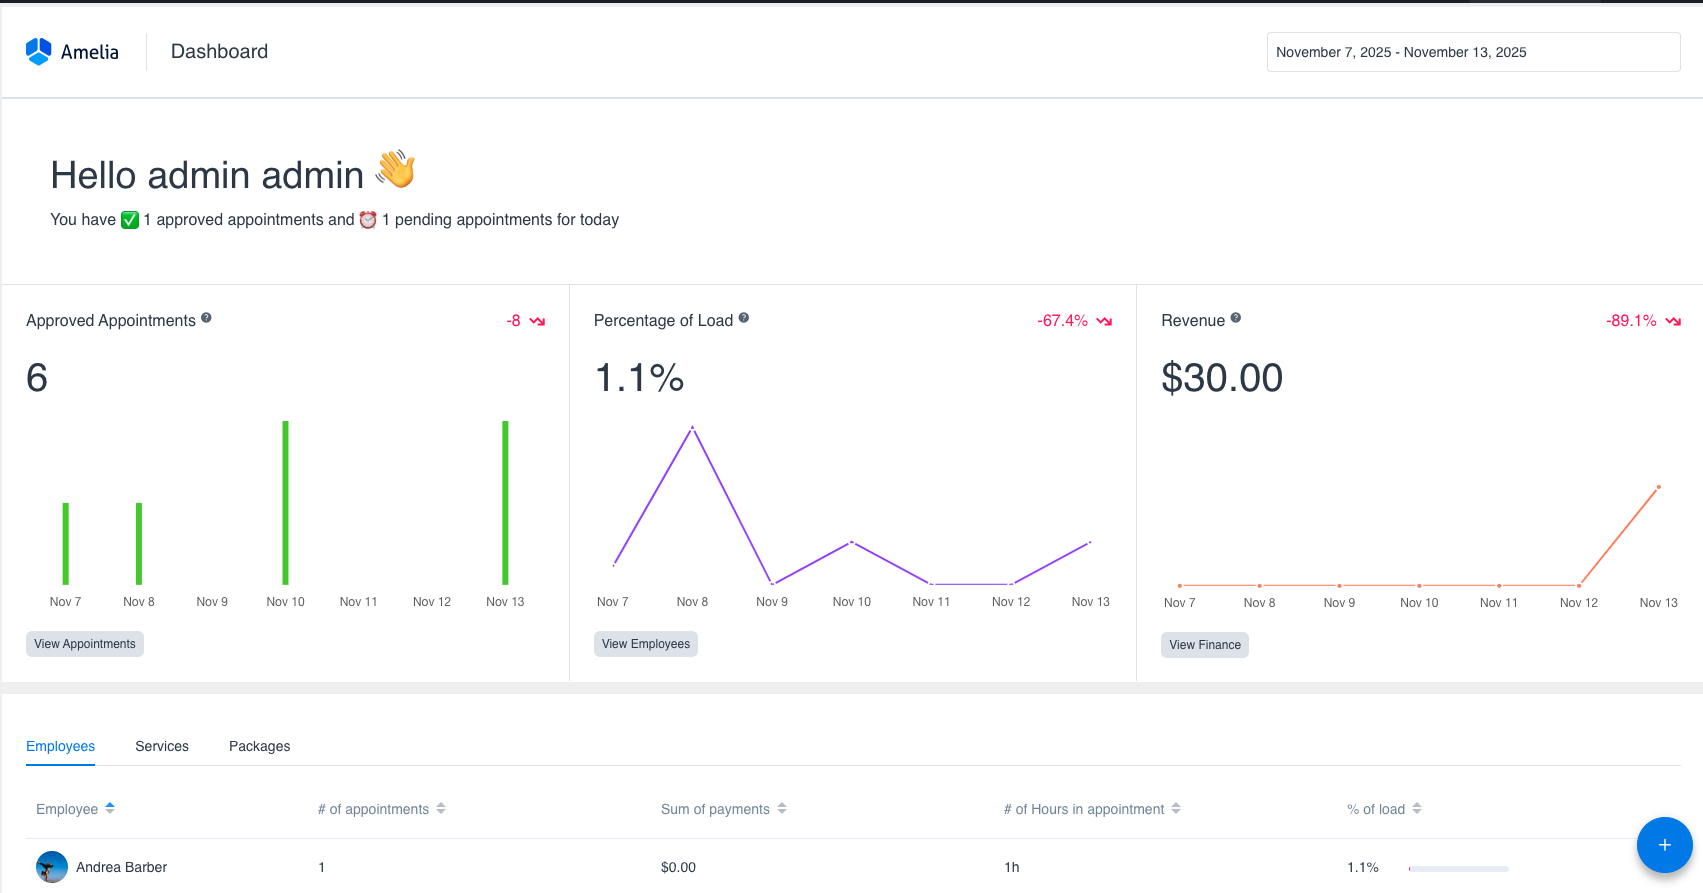
Task: Click the Hello admin admin greeting
Action: click(207, 175)
